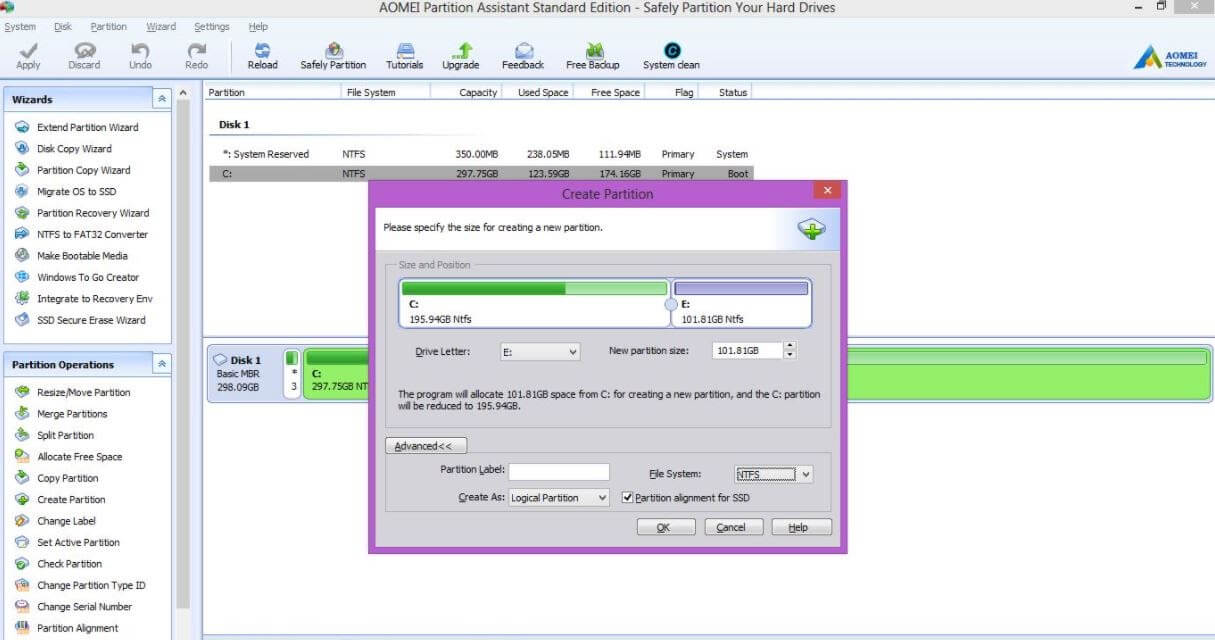Collapse the Partition Operations panel

pyautogui.click(x=161, y=364)
